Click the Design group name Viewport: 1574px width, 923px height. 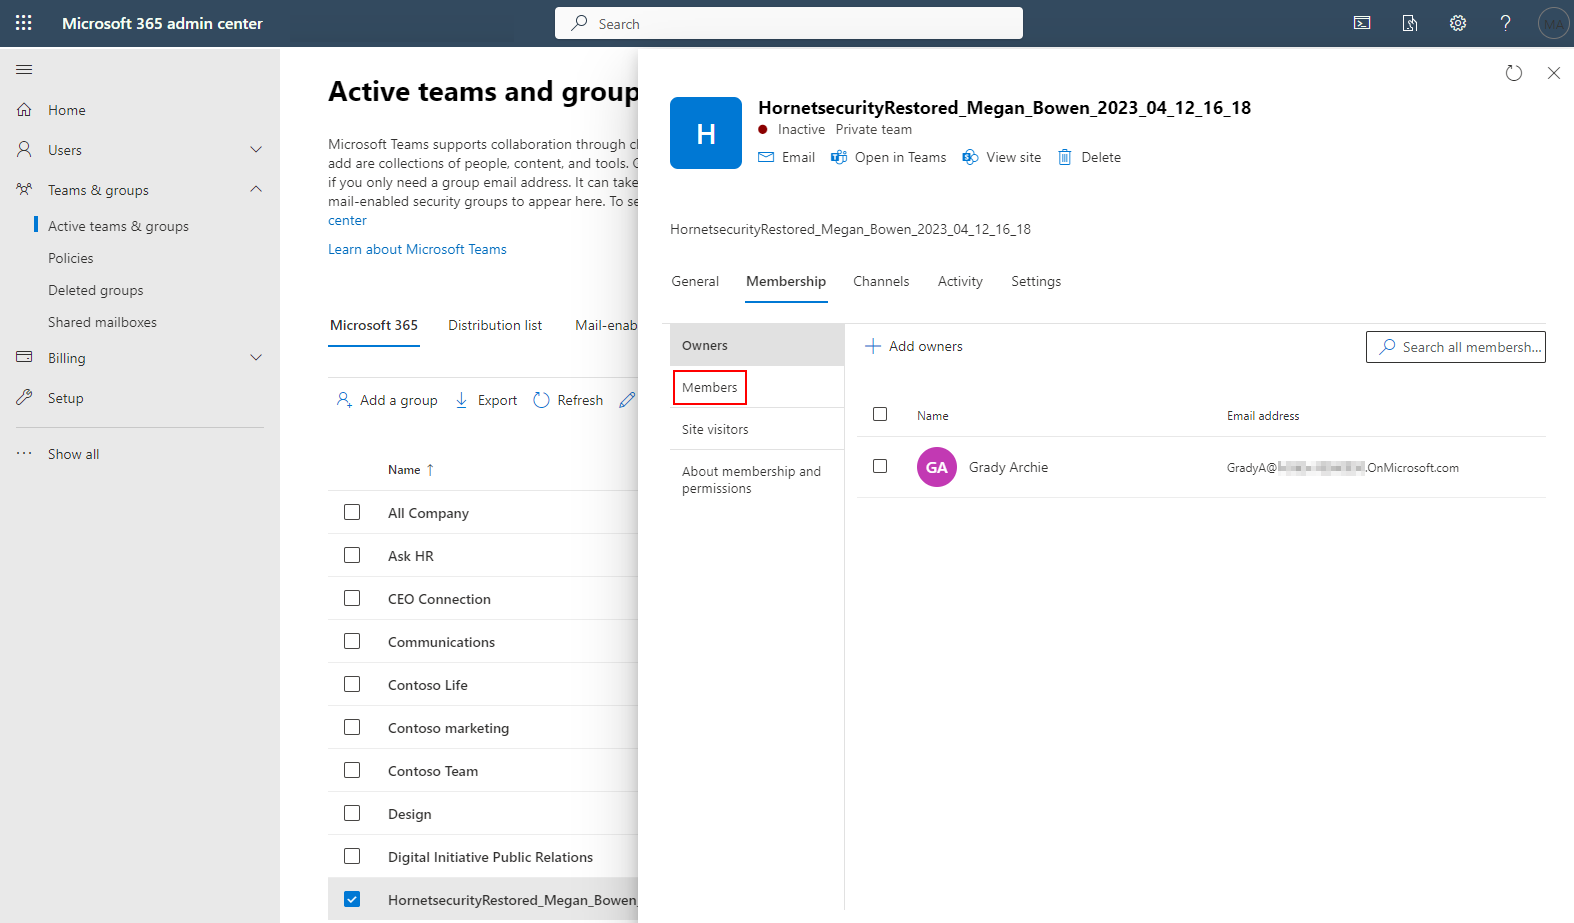[x=410, y=814]
